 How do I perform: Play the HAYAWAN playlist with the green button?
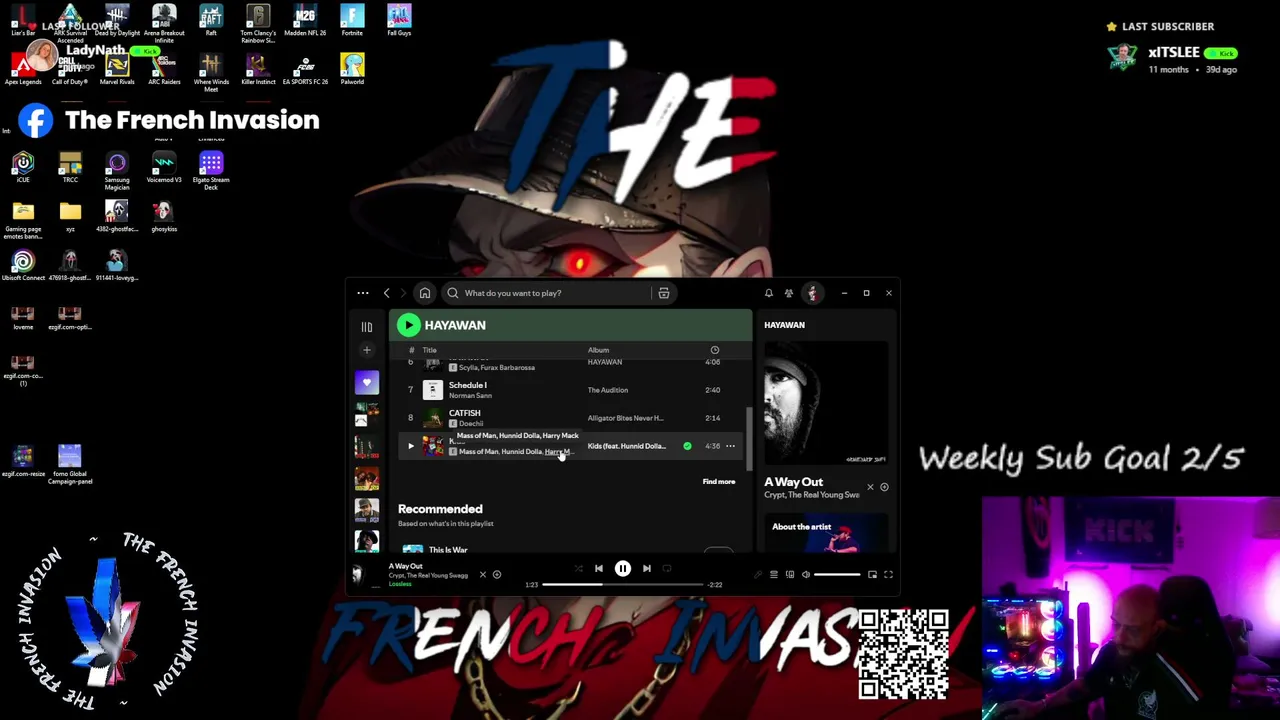pyautogui.click(x=408, y=325)
